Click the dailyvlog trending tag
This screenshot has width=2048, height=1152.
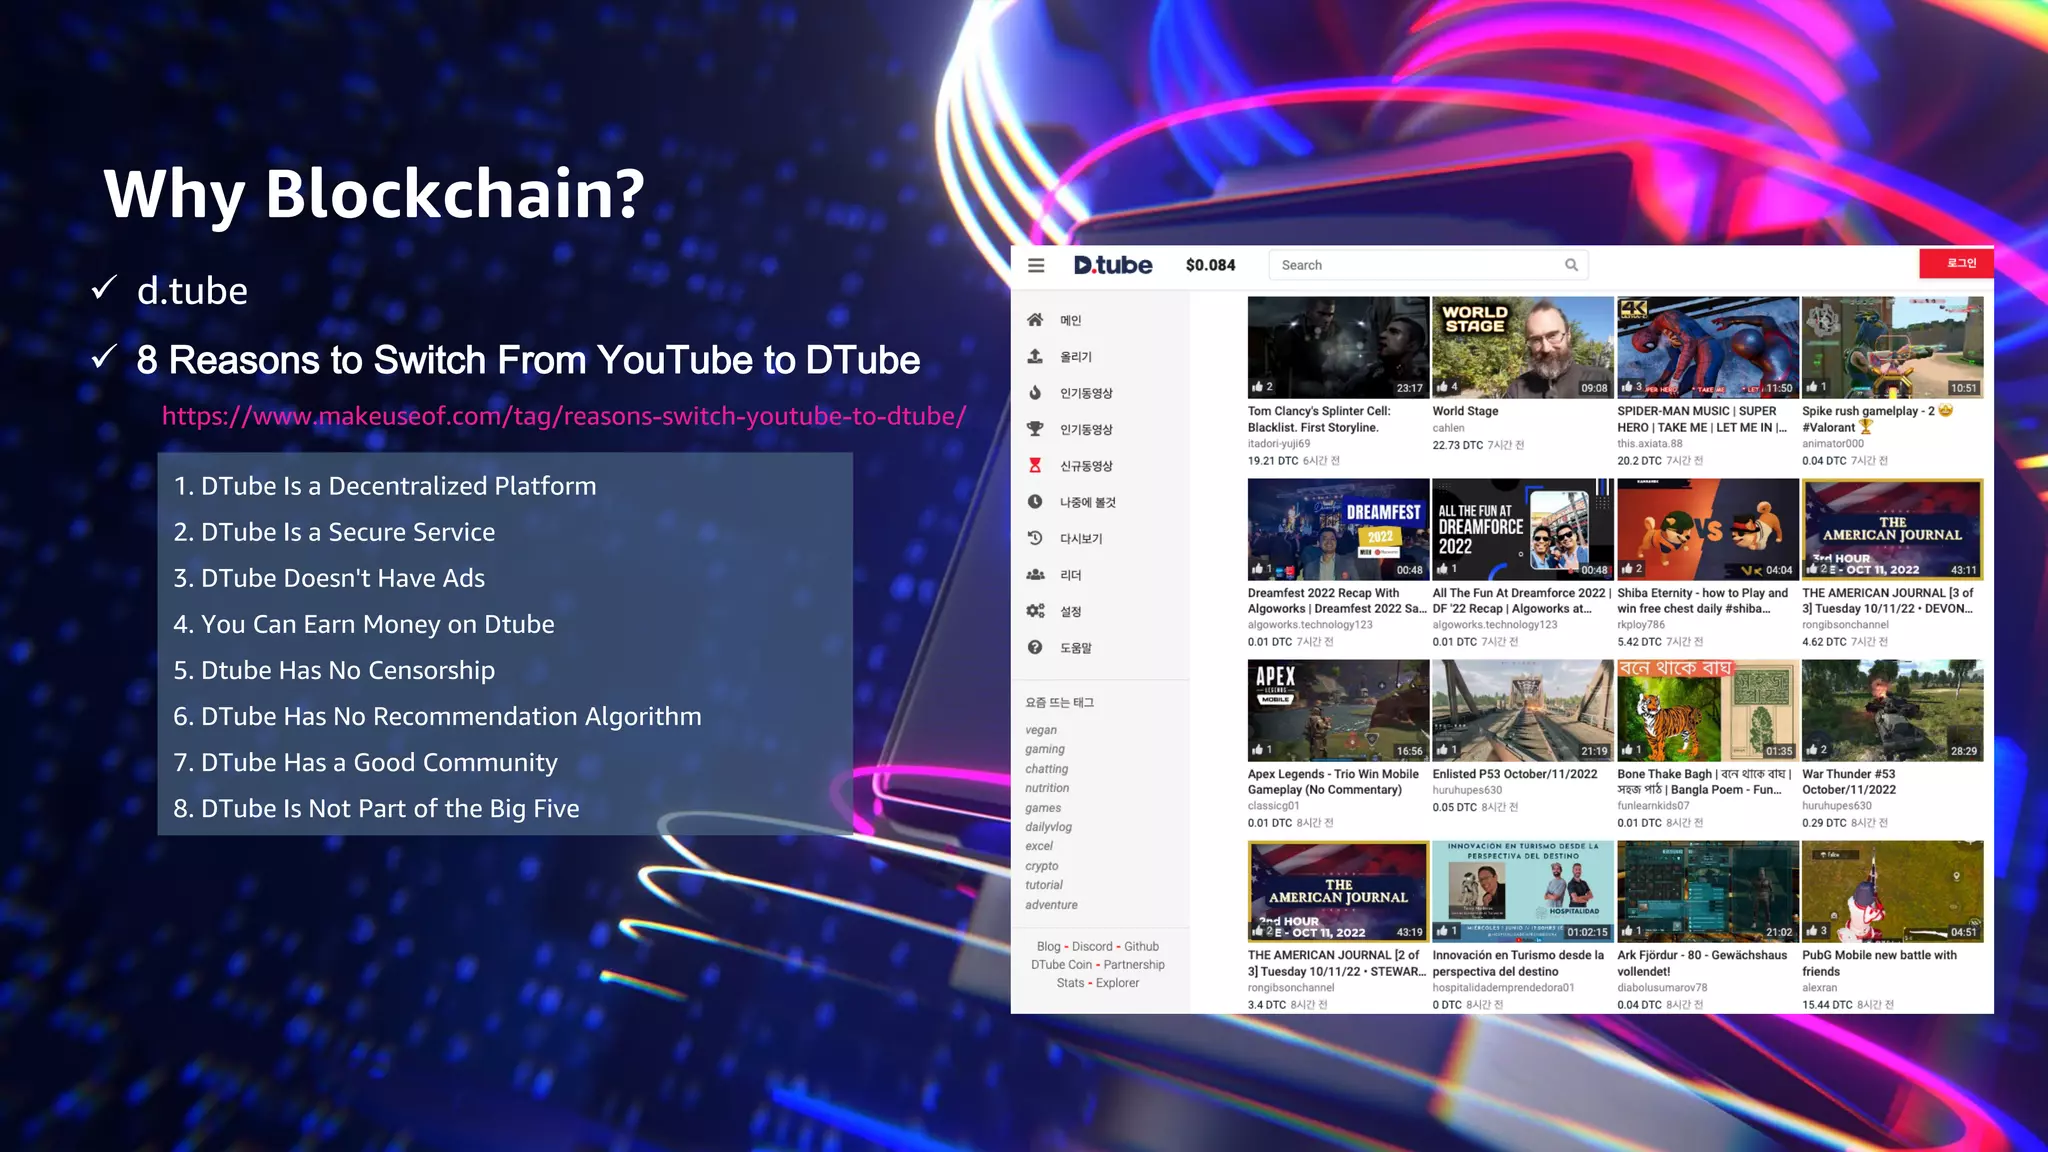pyautogui.click(x=1048, y=827)
